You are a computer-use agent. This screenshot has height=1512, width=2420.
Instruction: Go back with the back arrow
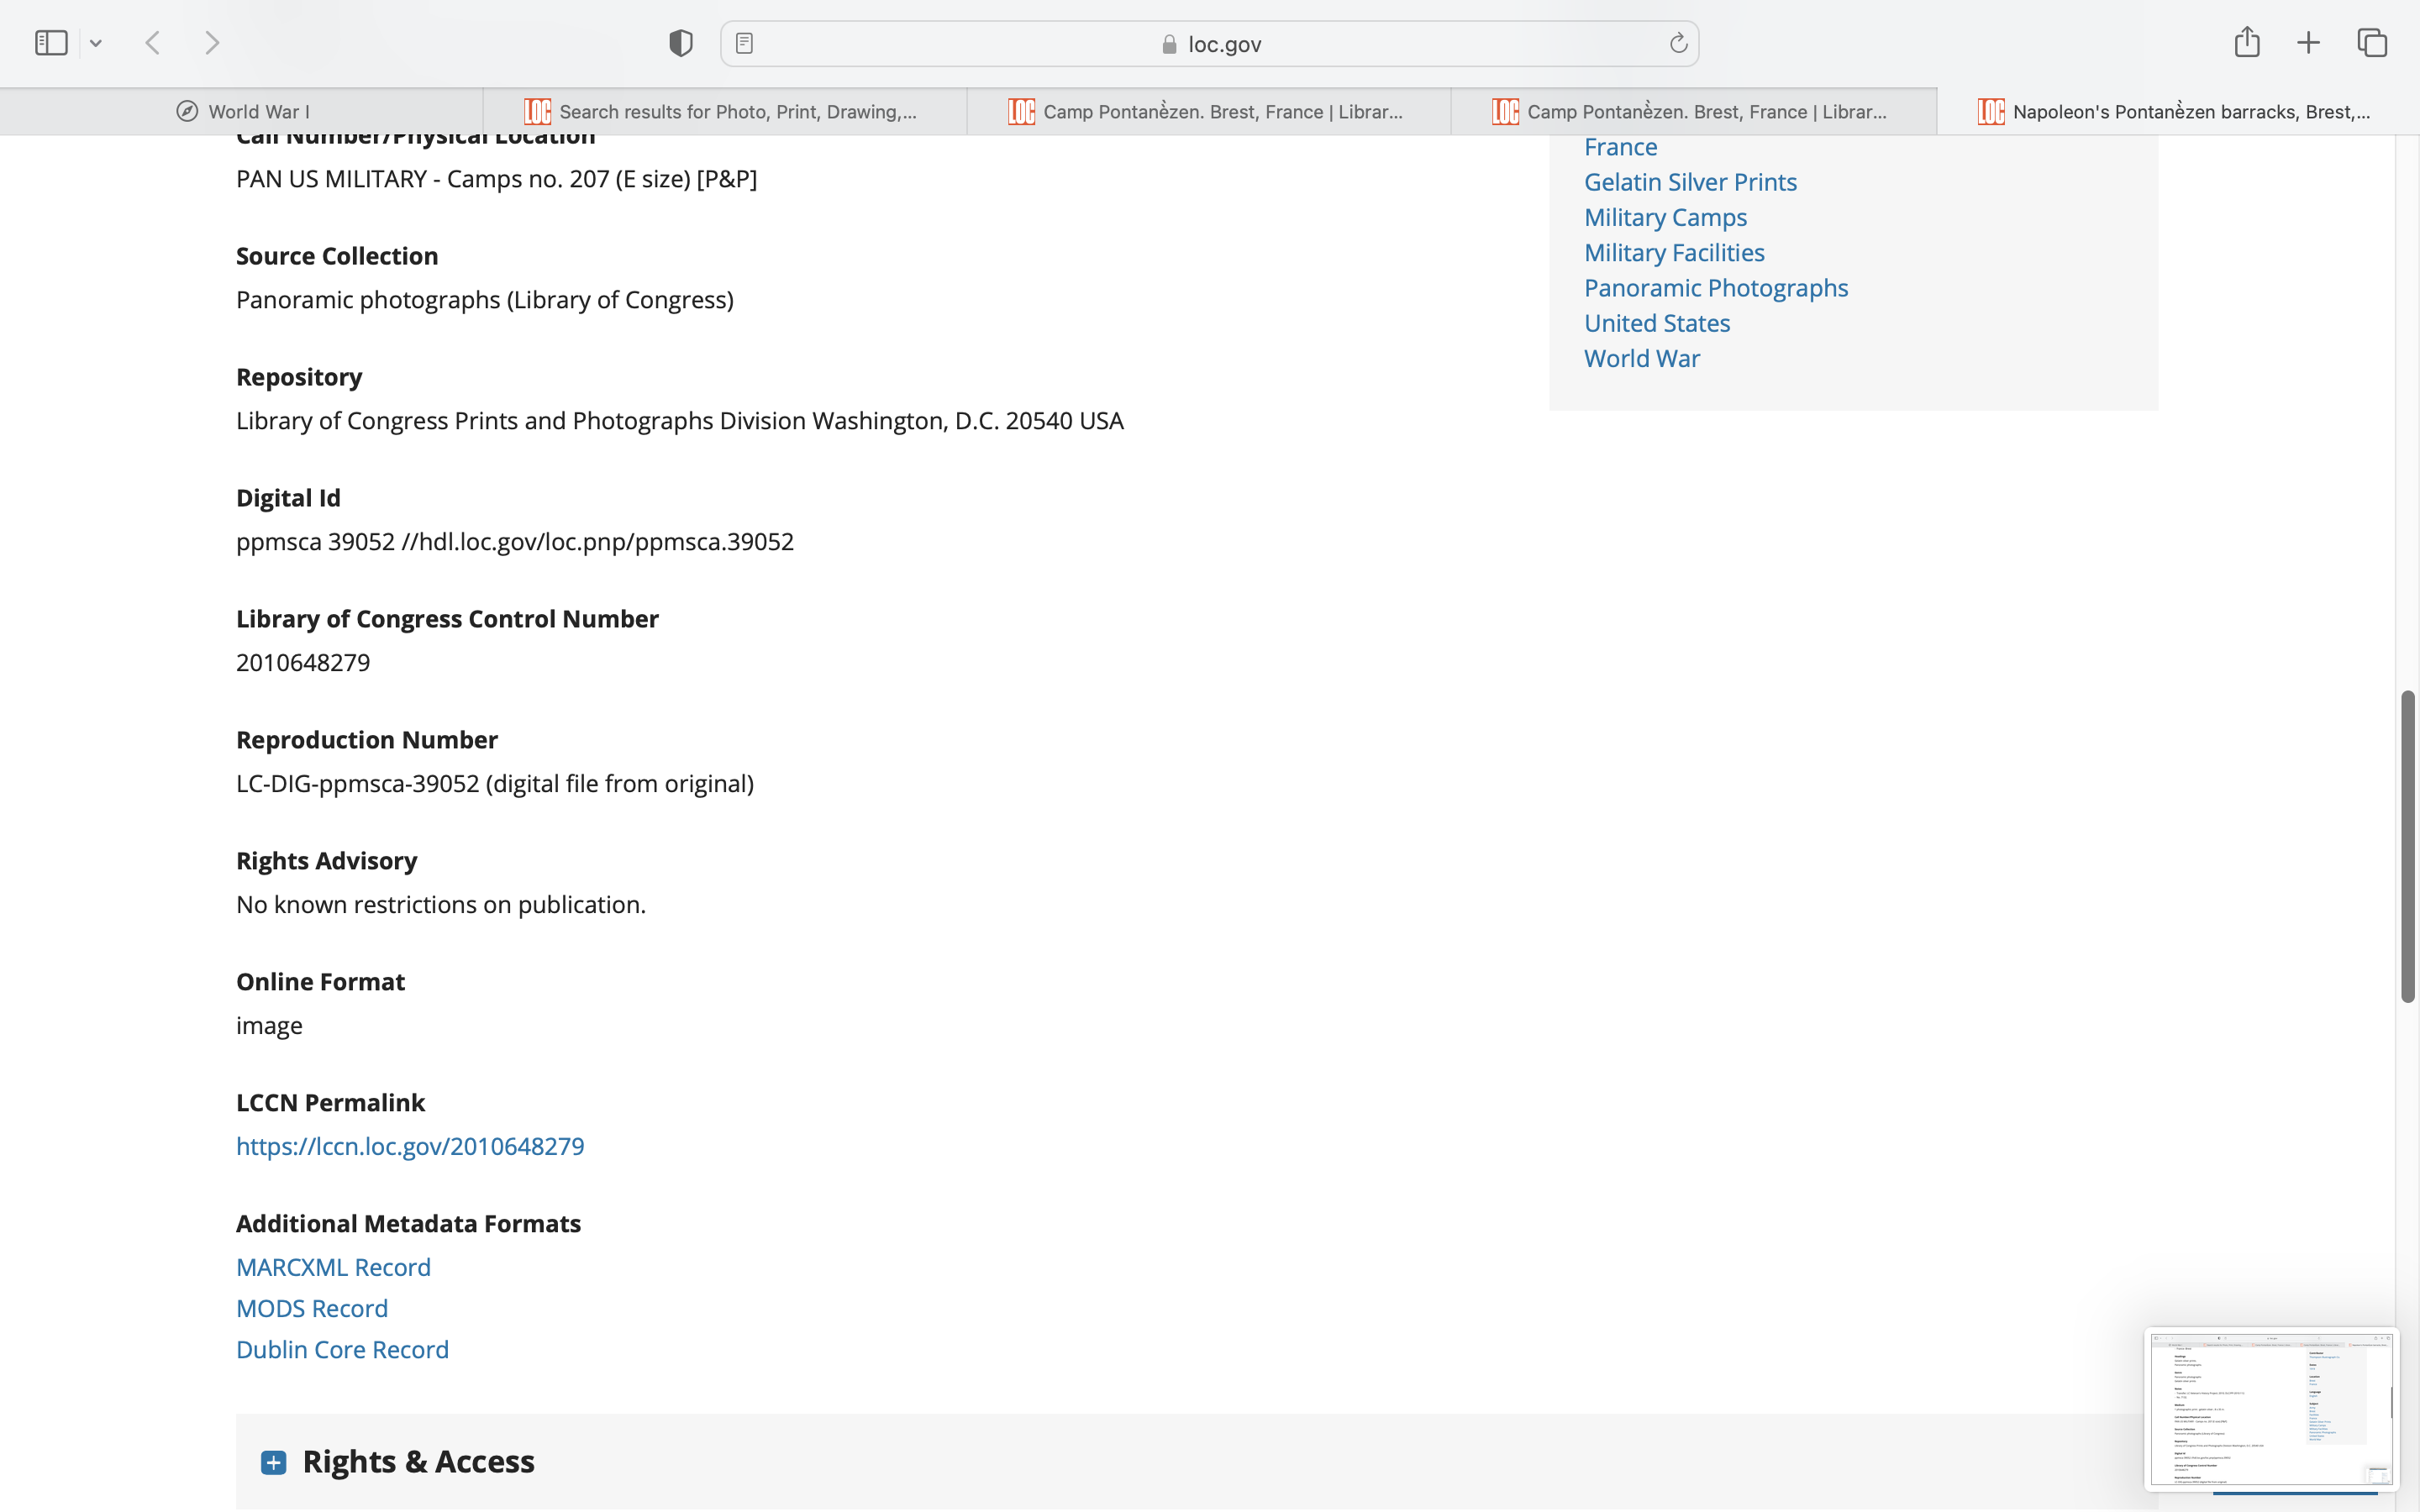click(153, 43)
